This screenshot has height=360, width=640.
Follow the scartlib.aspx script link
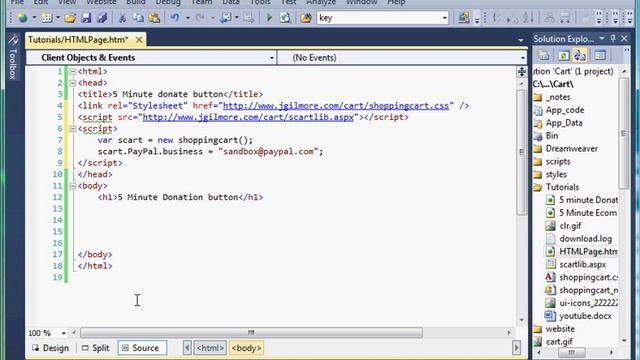pyautogui.click(x=248, y=117)
